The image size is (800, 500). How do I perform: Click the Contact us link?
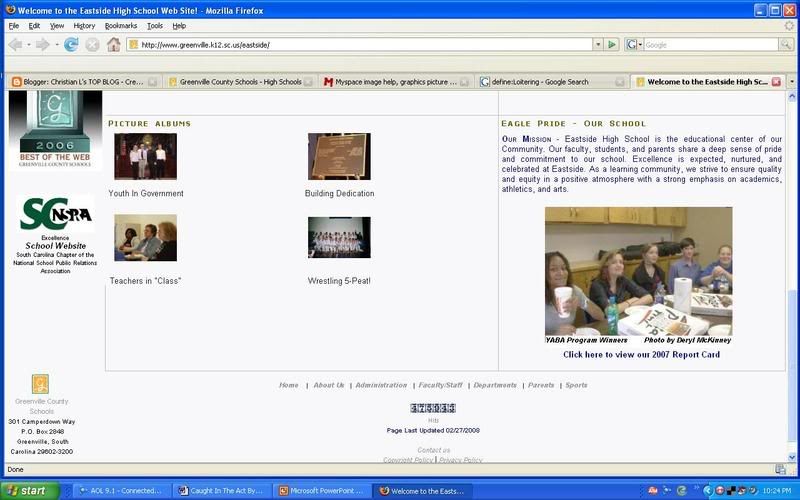(434, 450)
